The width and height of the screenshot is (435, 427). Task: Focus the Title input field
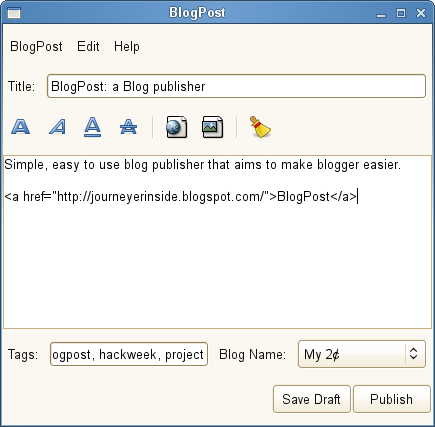236,86
